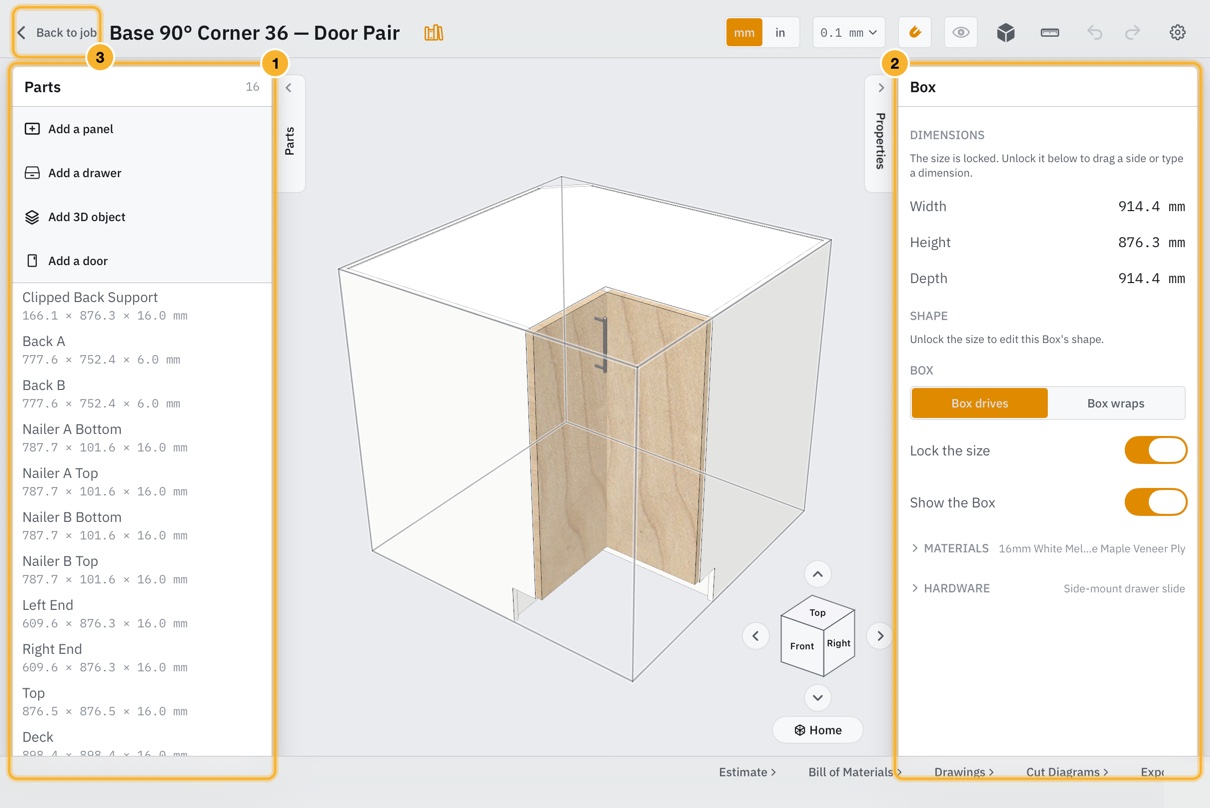Click the Add a drawer icon
The height and width of the screenshot is (808, 1210).
[x=32, y=173]
